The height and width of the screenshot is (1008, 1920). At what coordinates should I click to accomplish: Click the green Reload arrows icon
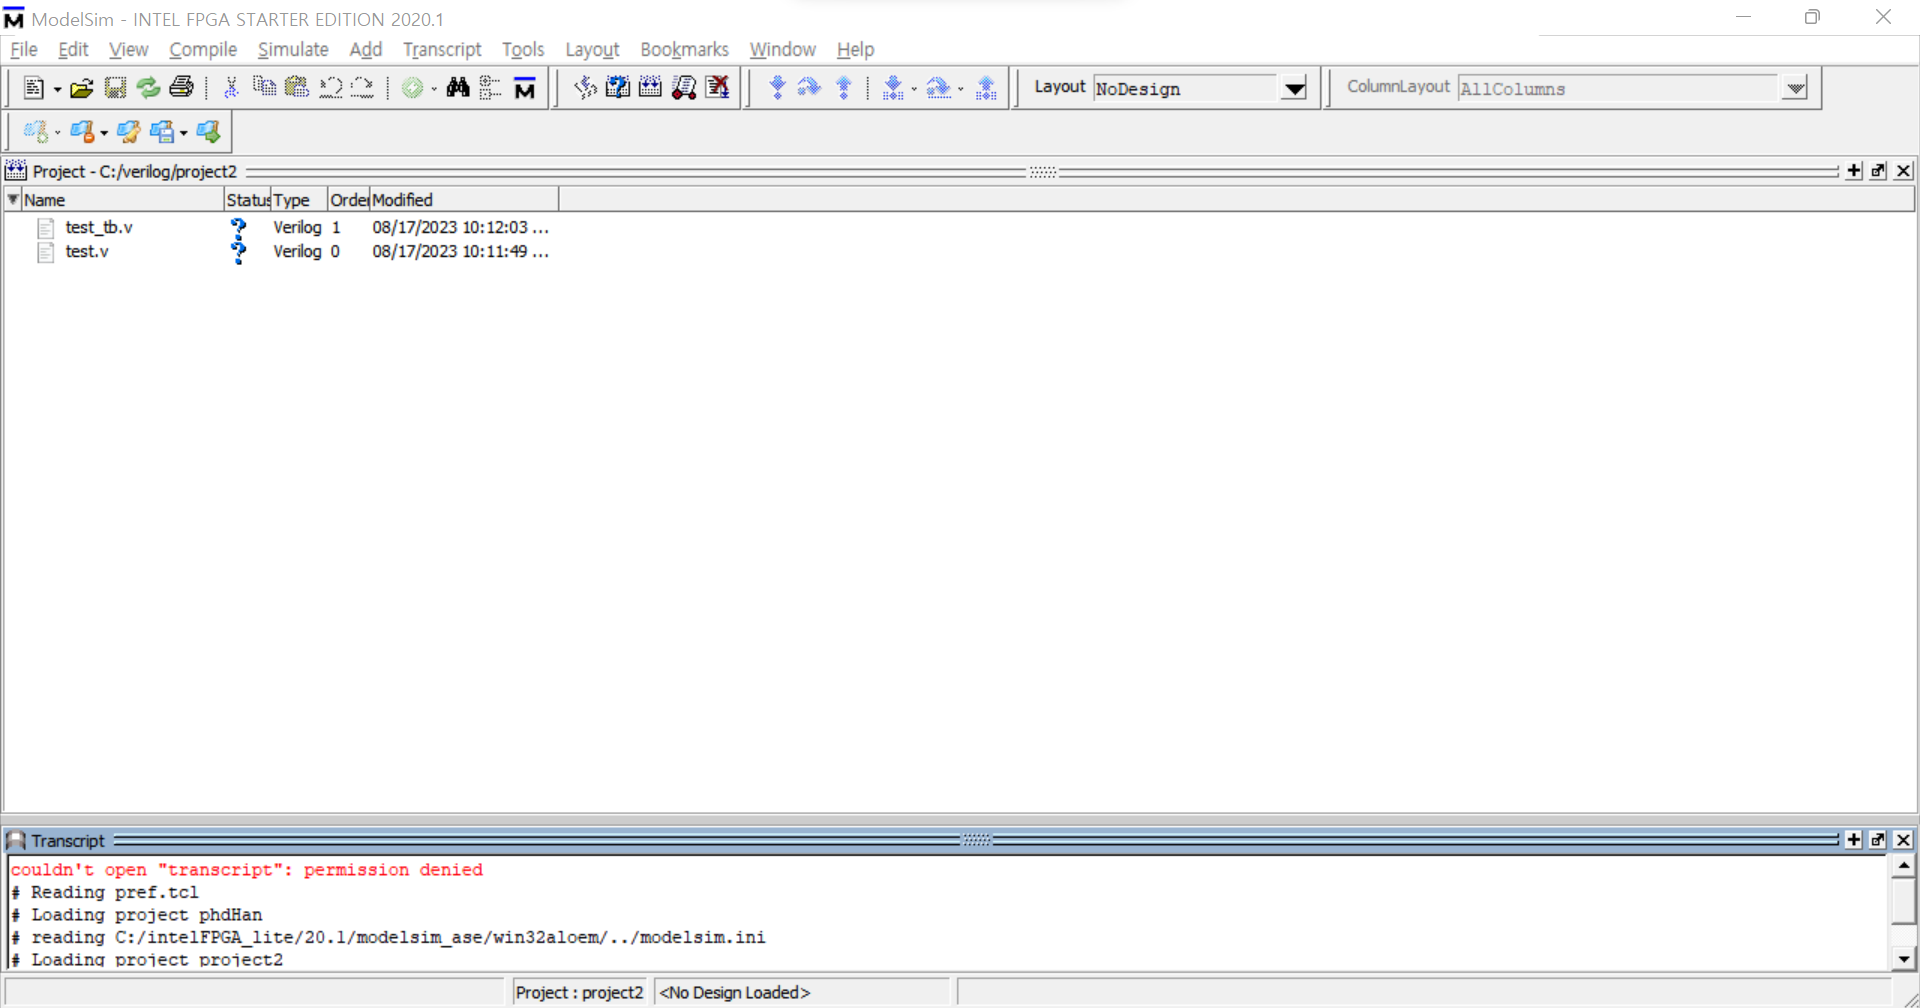point(148,88)
